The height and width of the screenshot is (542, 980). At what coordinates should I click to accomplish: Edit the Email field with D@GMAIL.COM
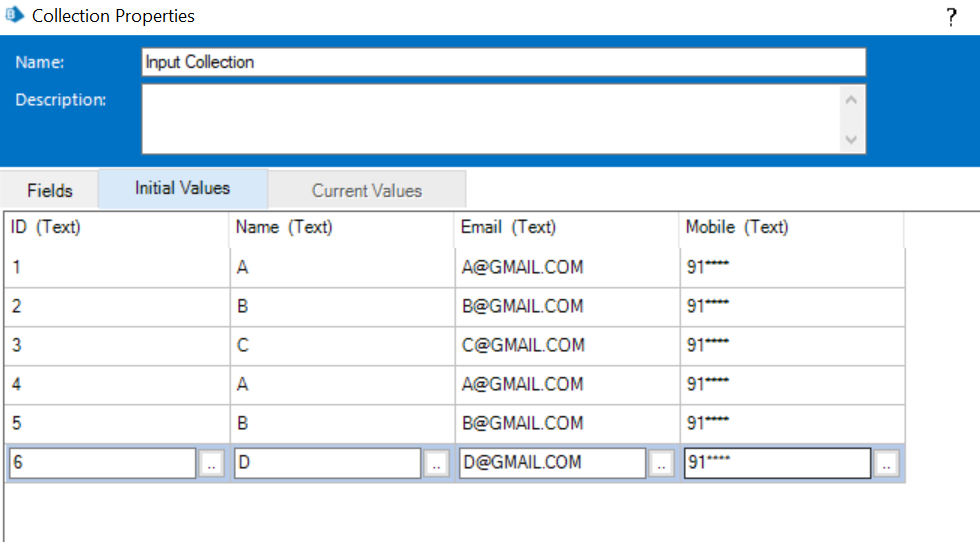click(x=552, y=463)
